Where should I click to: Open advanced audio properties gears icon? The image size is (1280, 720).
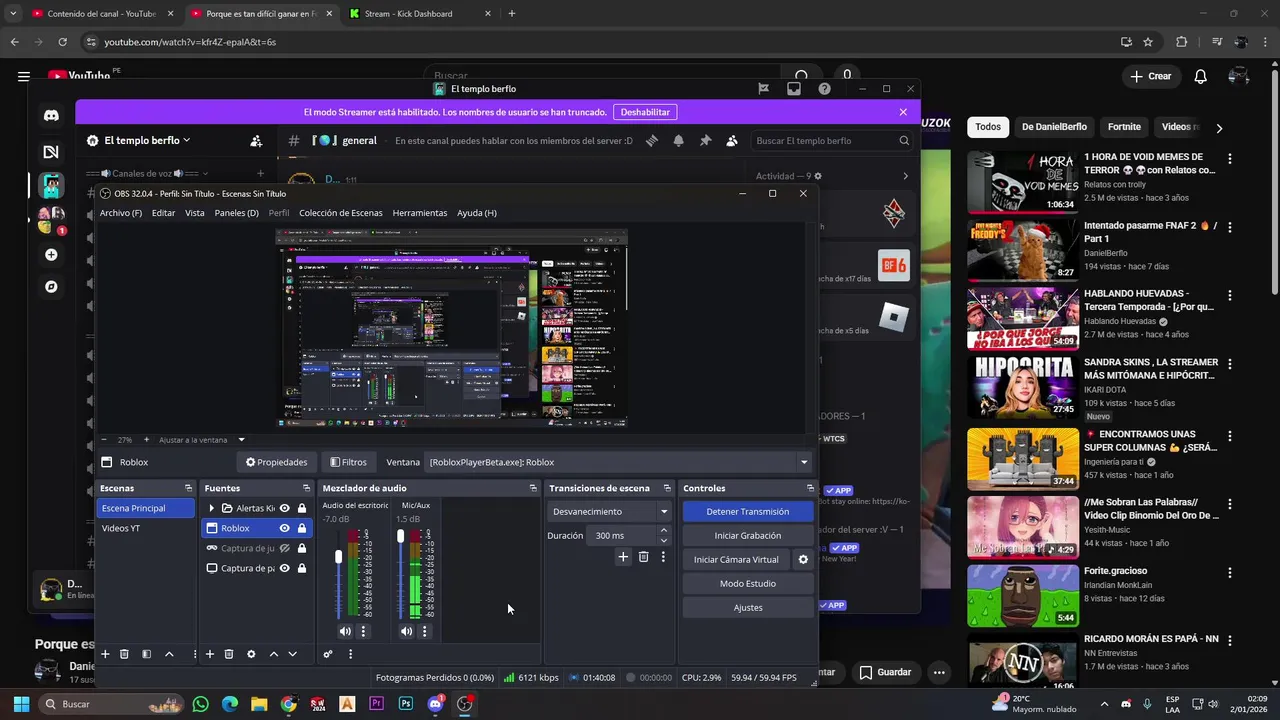327,654
